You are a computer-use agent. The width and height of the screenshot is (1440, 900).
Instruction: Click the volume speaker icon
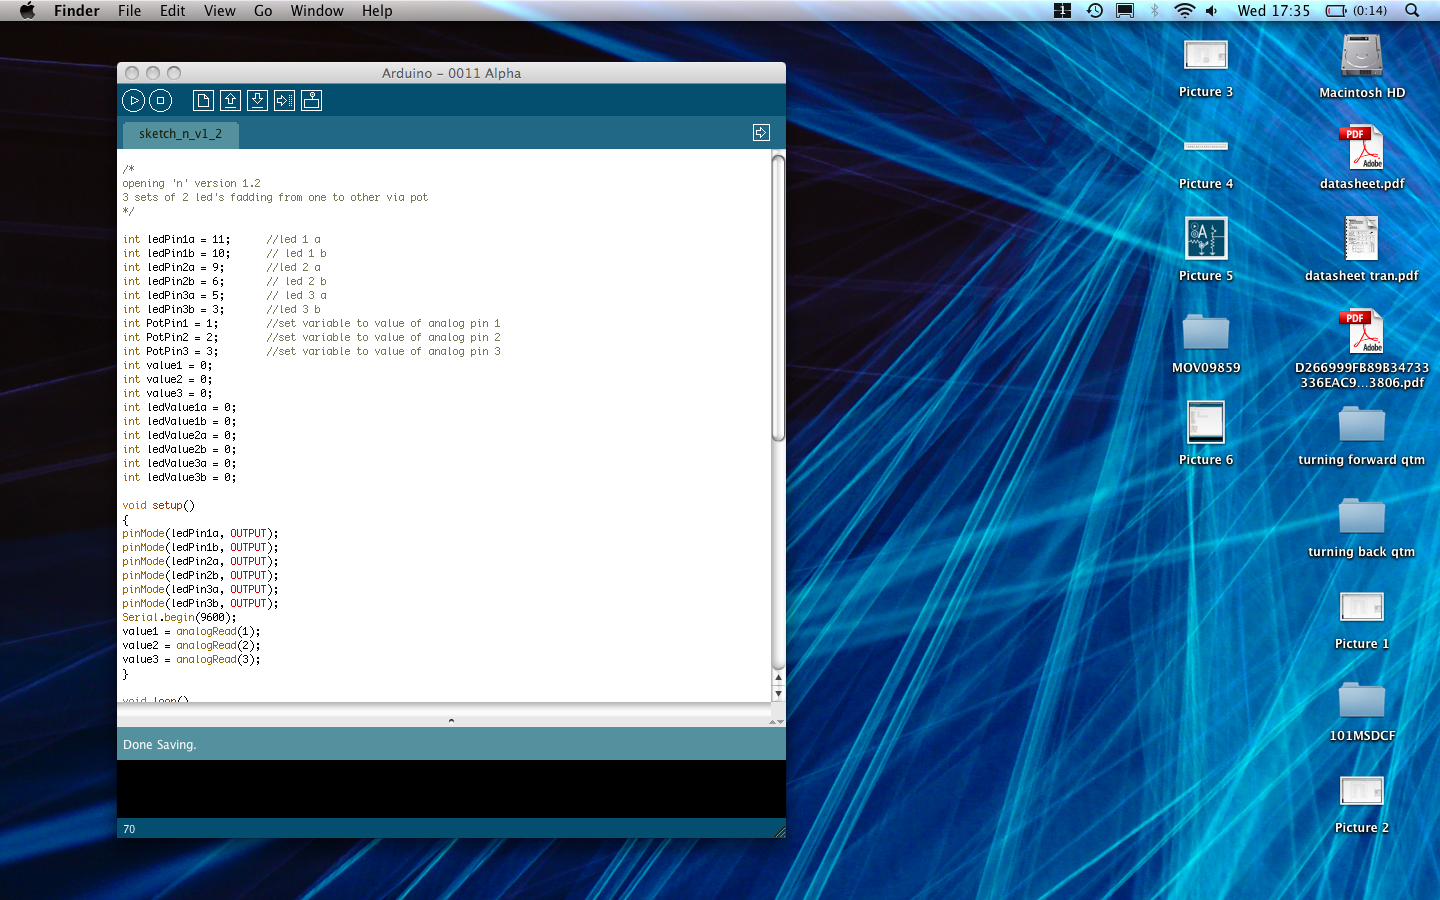[x=1212, y=11]
